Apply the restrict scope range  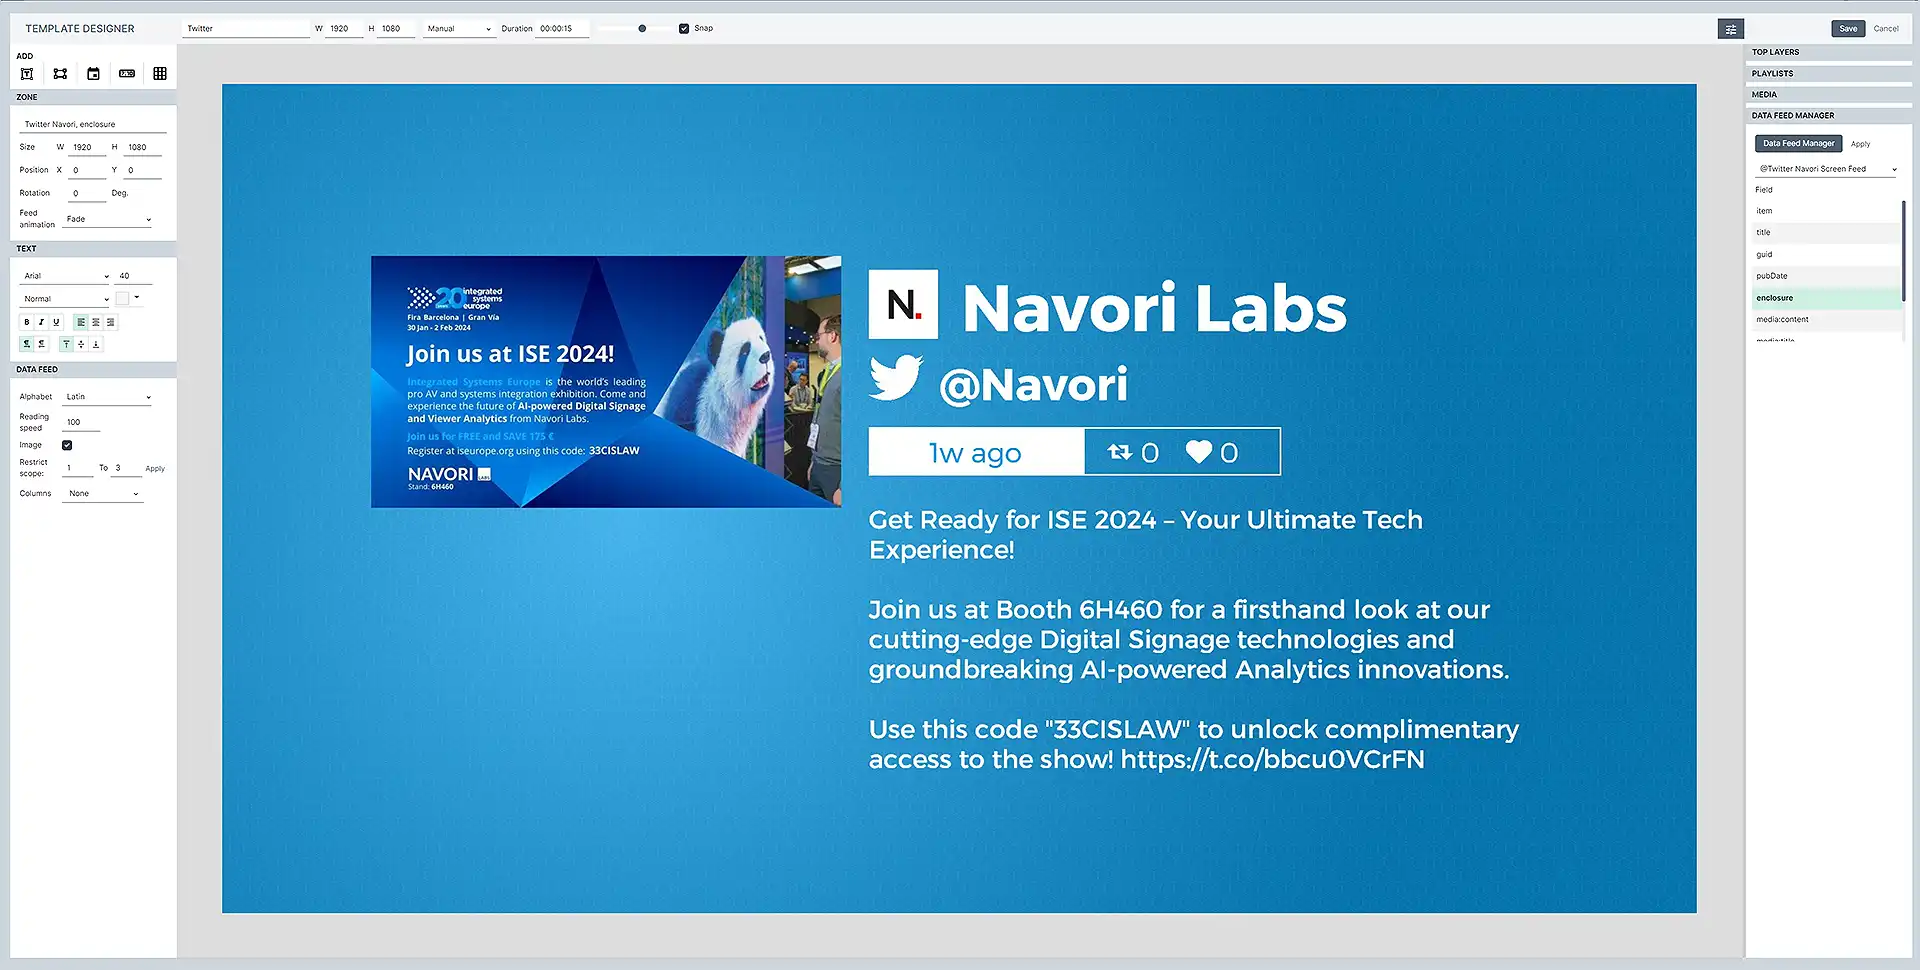click(x=155, y=469)
